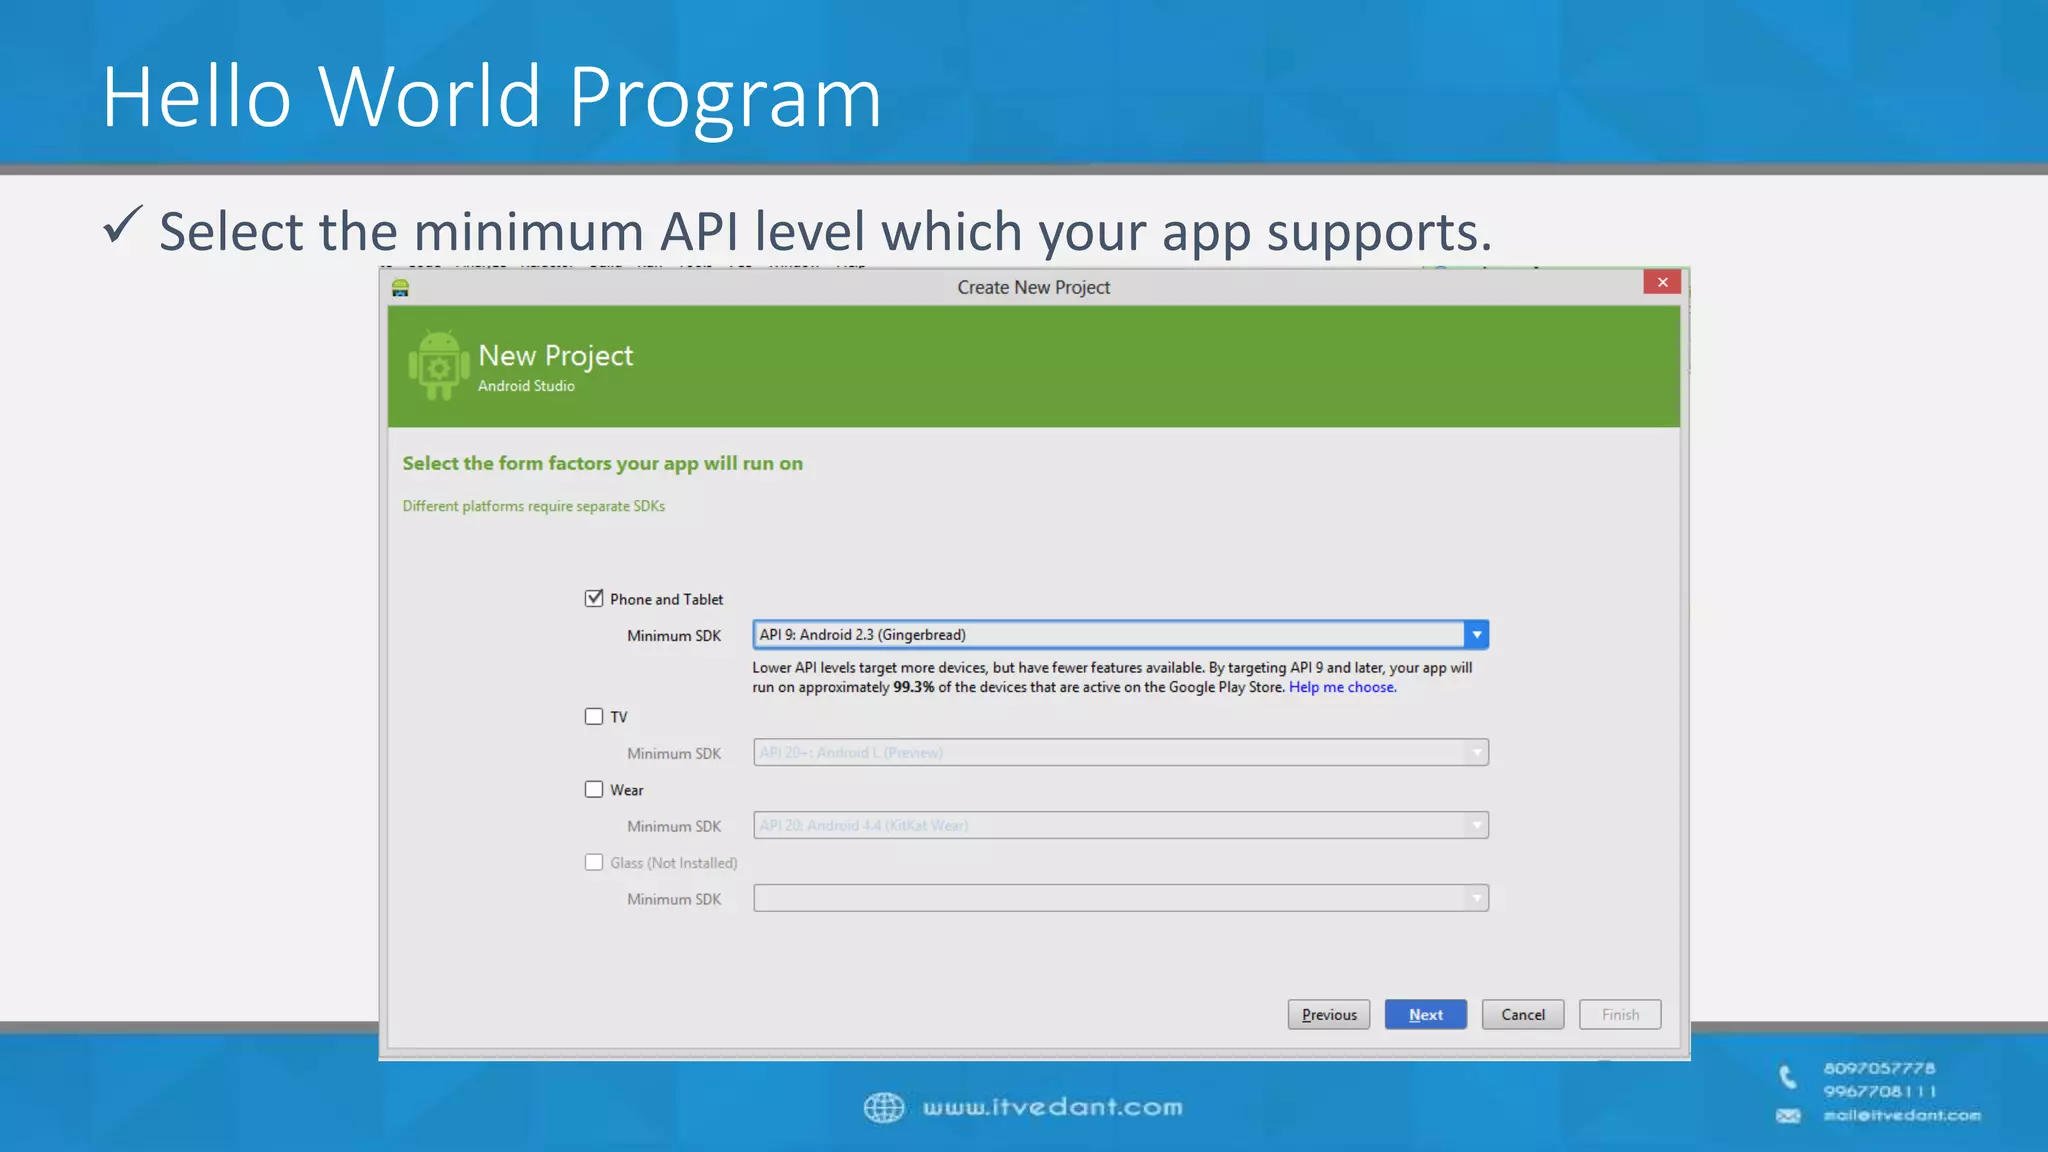This screenshot has height=1152, width=2048.
Task: Tick the Glass (Not Installed) checkbox
Action: [x=594, y=862]
